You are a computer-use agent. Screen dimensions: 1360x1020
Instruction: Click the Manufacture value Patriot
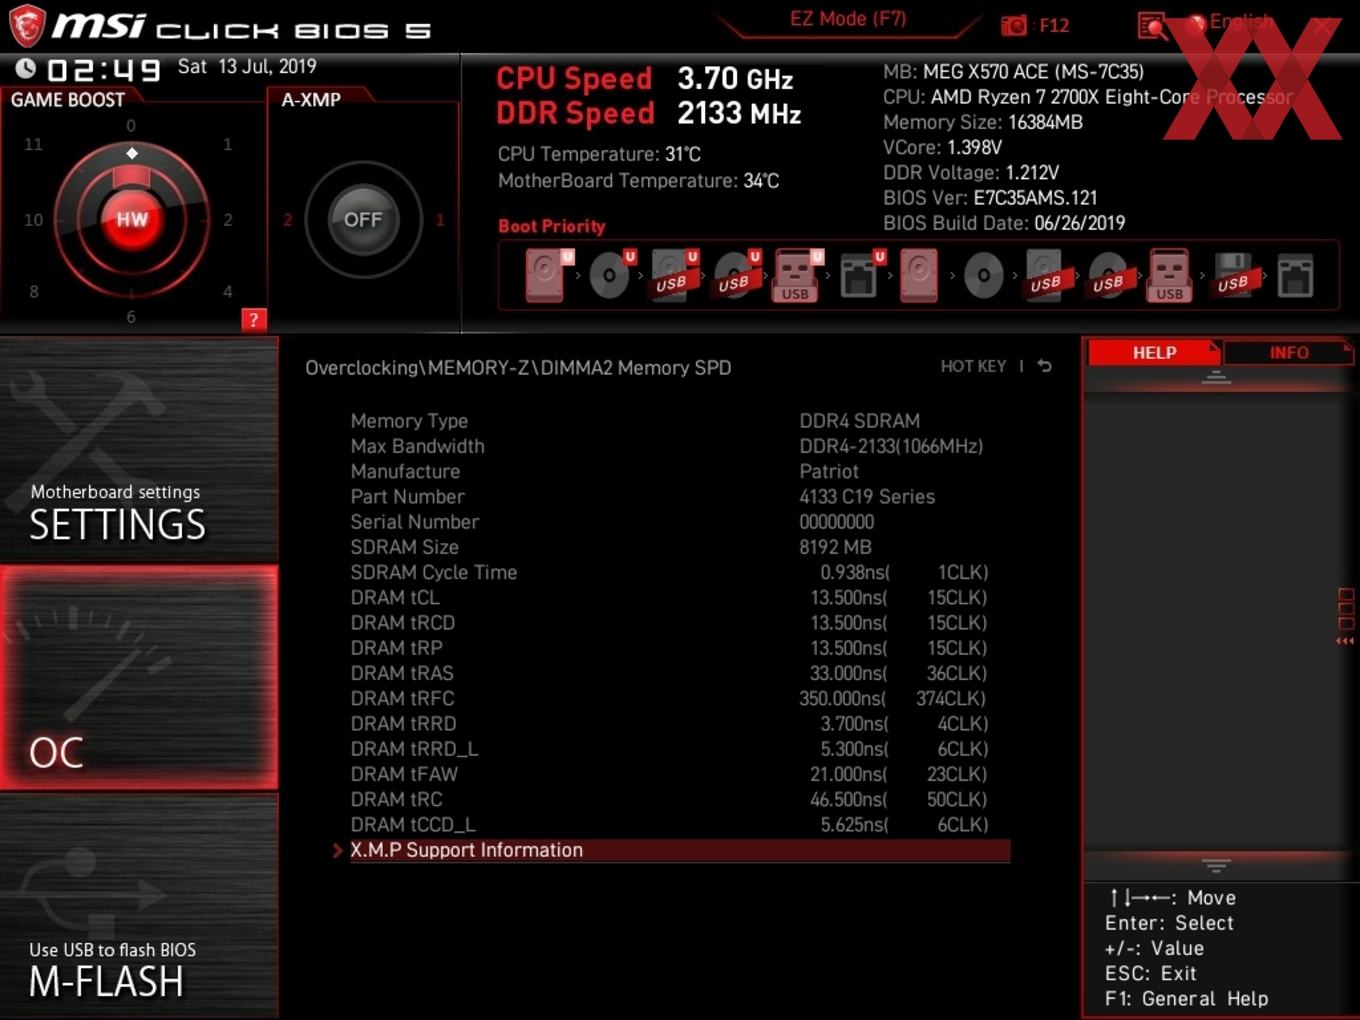[x=829, y=471]
